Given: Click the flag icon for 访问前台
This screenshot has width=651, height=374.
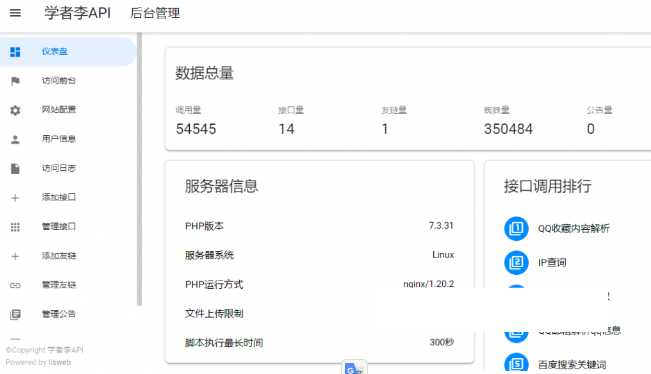Looking at the screenshot, I should [15, 81].
